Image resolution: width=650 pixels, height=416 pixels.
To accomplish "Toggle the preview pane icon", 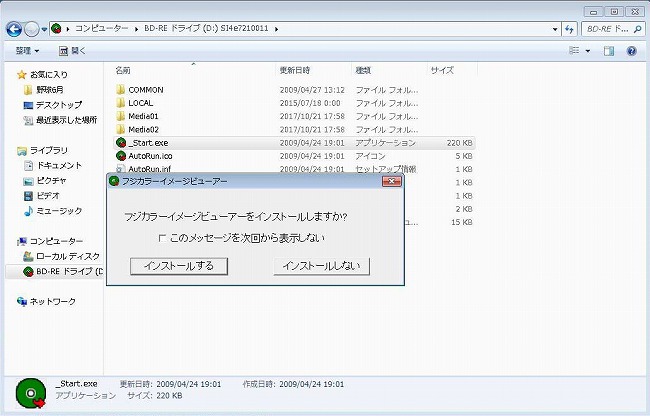I will pos(608,50).
